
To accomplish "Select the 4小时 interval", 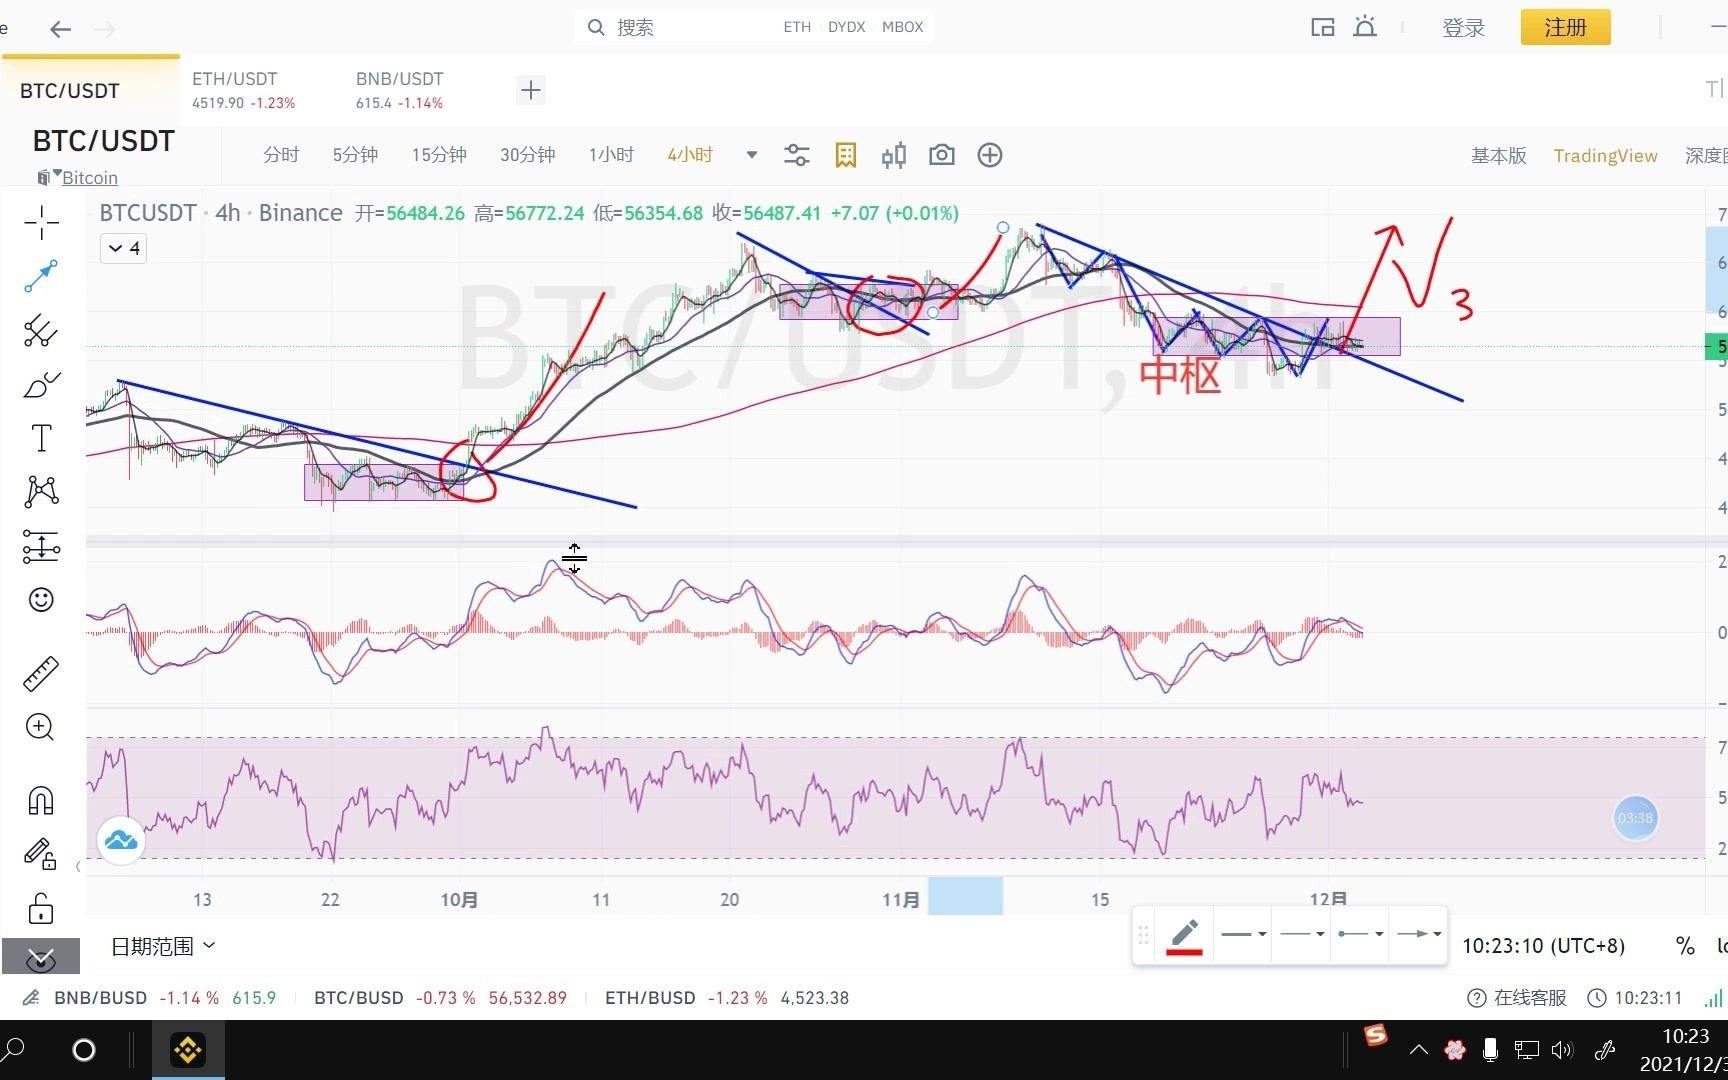I will coord(690,155).
